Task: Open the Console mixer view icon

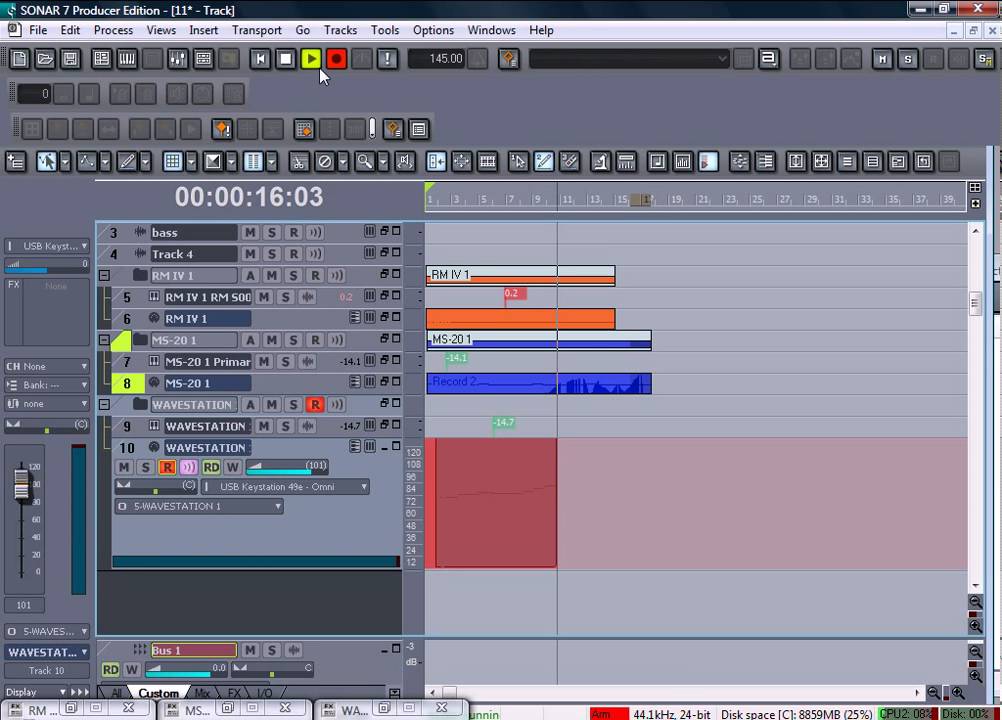Action: (x=178, y=59)
